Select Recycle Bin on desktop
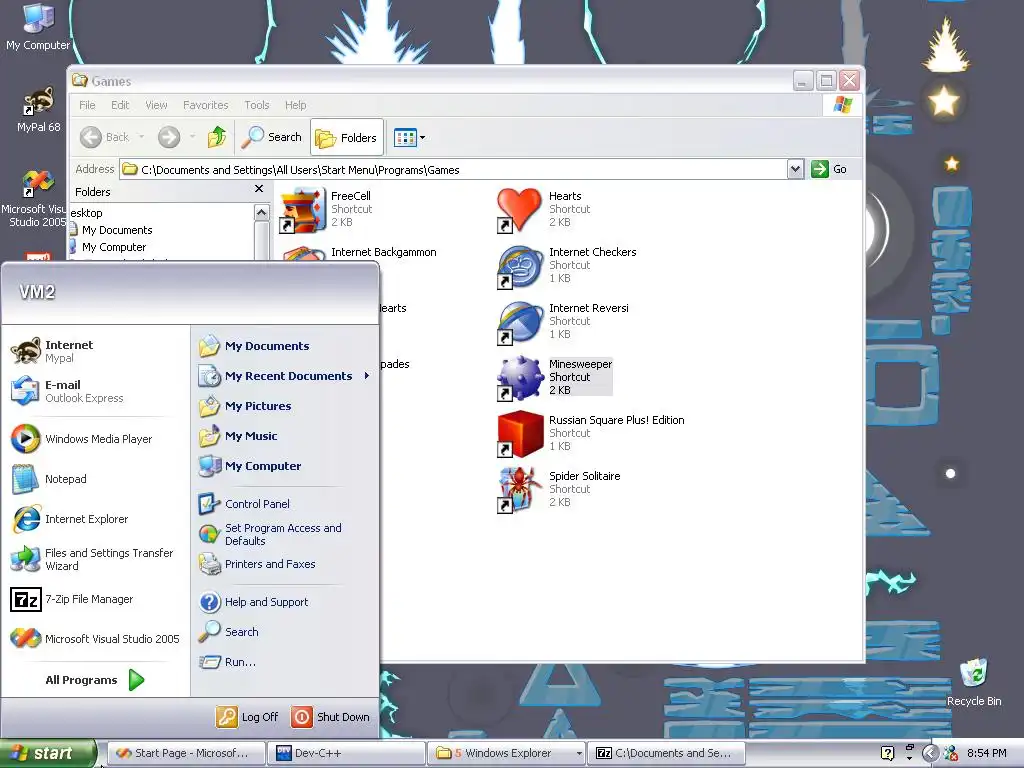The image size is (1024, 768). coord(974,682)
